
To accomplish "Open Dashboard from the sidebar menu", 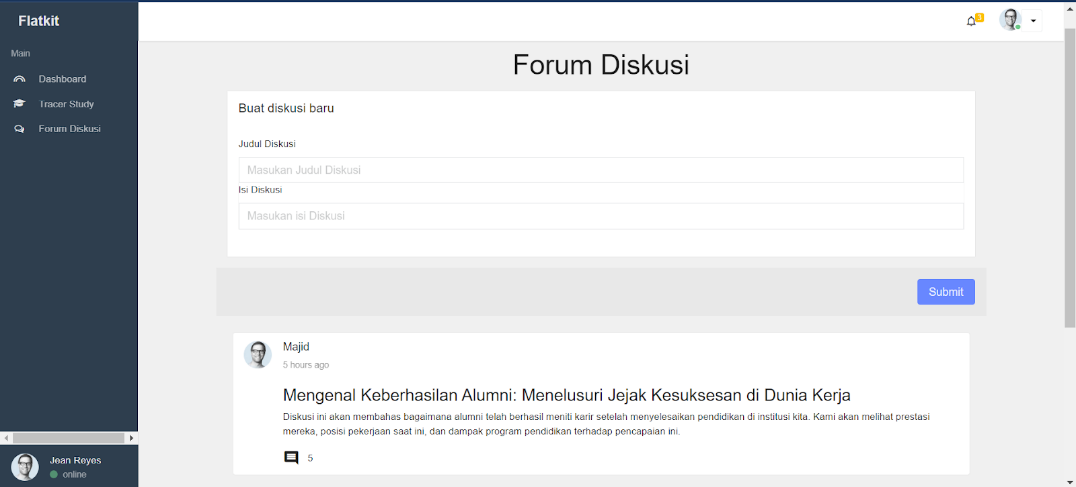I will click(62, 79).
